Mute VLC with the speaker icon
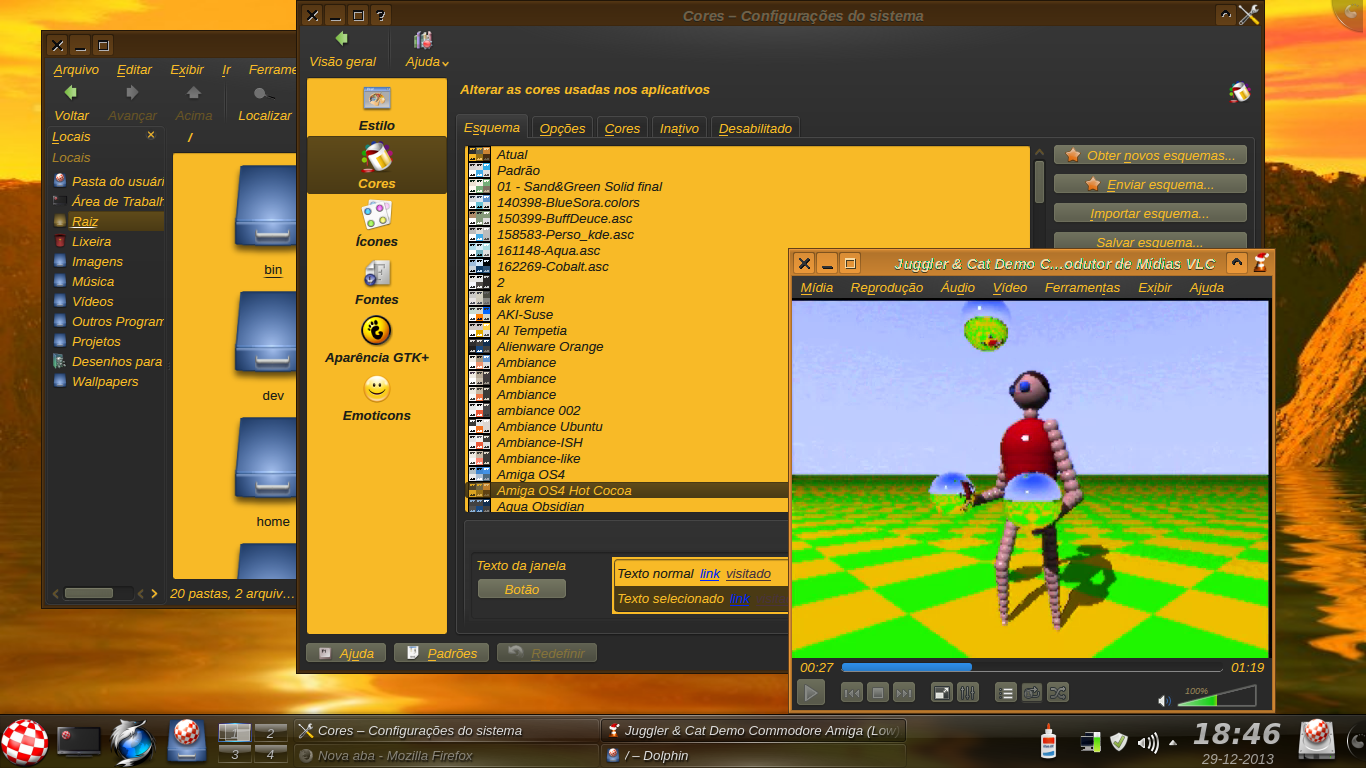The width and height of the screenshot is (1366, 768). click(x=1164, y=701)
